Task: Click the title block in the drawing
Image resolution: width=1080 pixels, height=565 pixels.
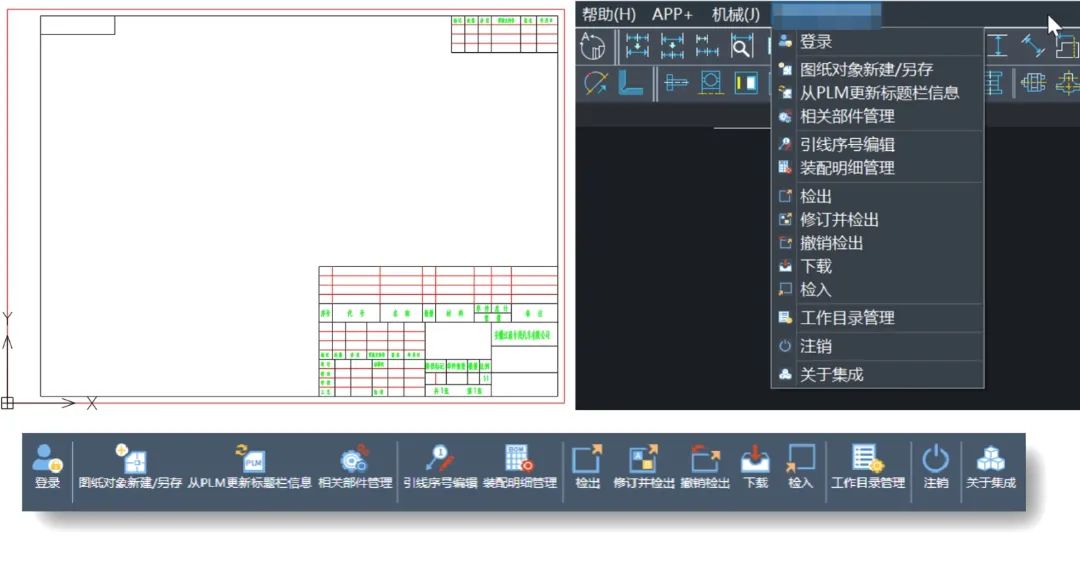Action: click(x=438, y=332)
